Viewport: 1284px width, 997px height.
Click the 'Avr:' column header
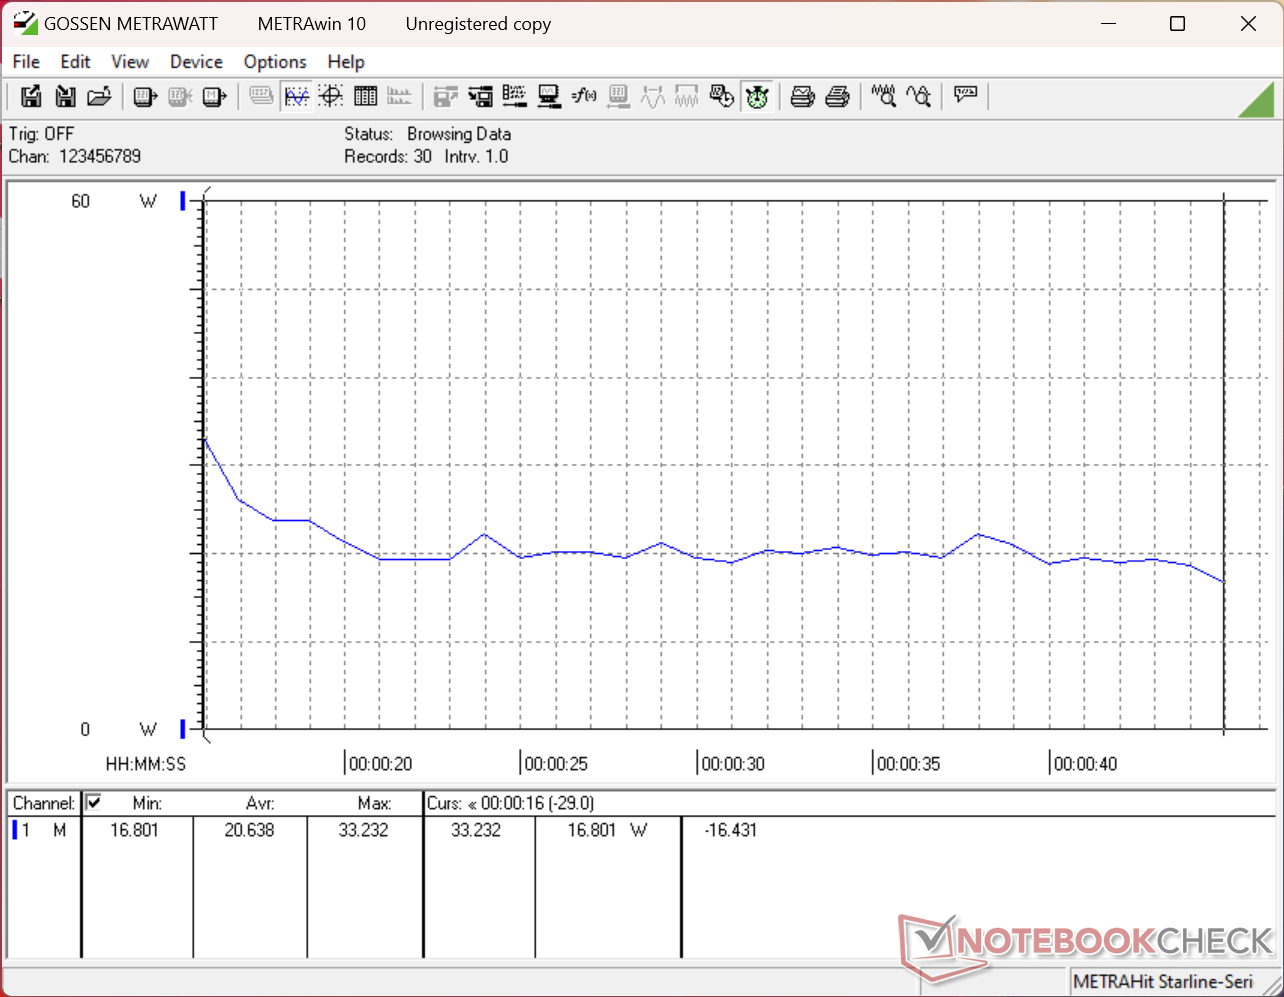[260, 803]
